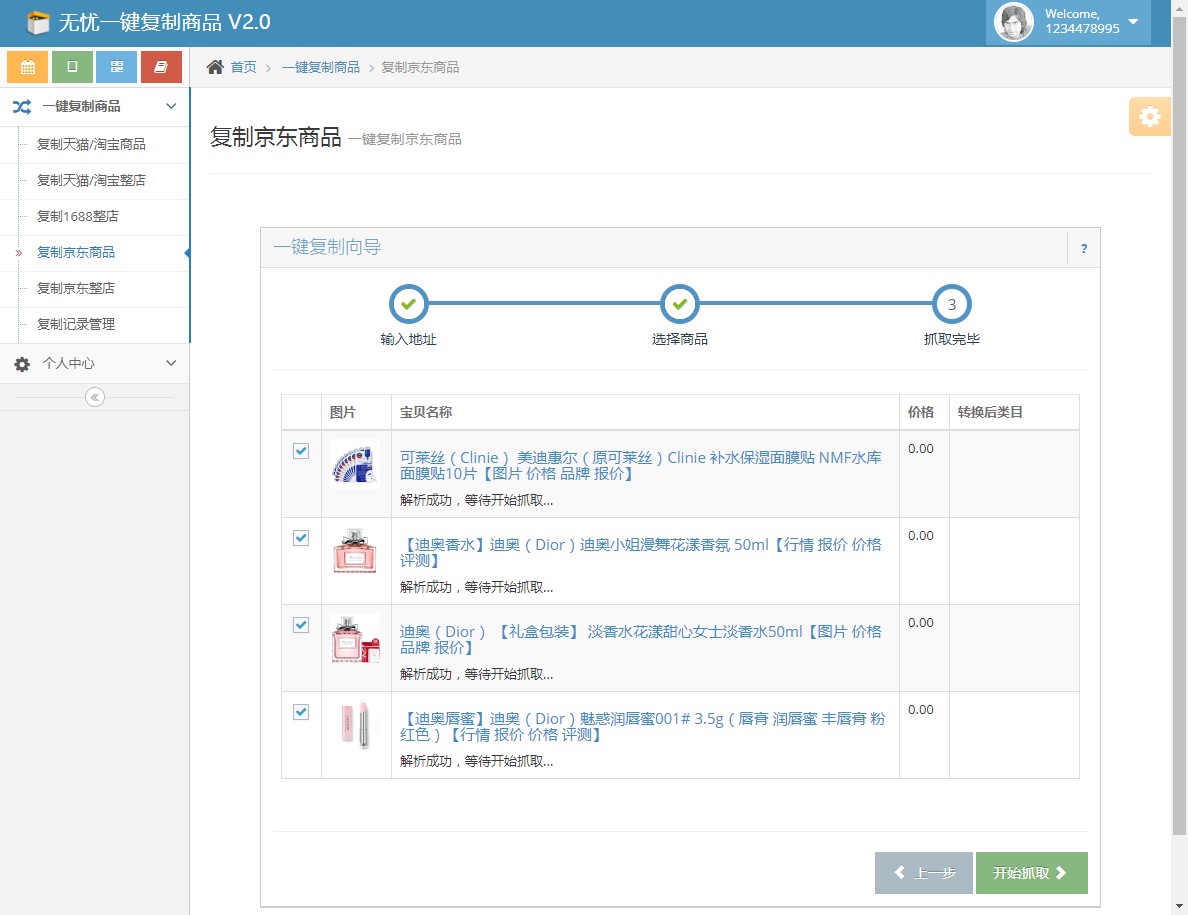Open the 迪奥唇蜜 魅惑润唇蜜 link

click(642, 726)
